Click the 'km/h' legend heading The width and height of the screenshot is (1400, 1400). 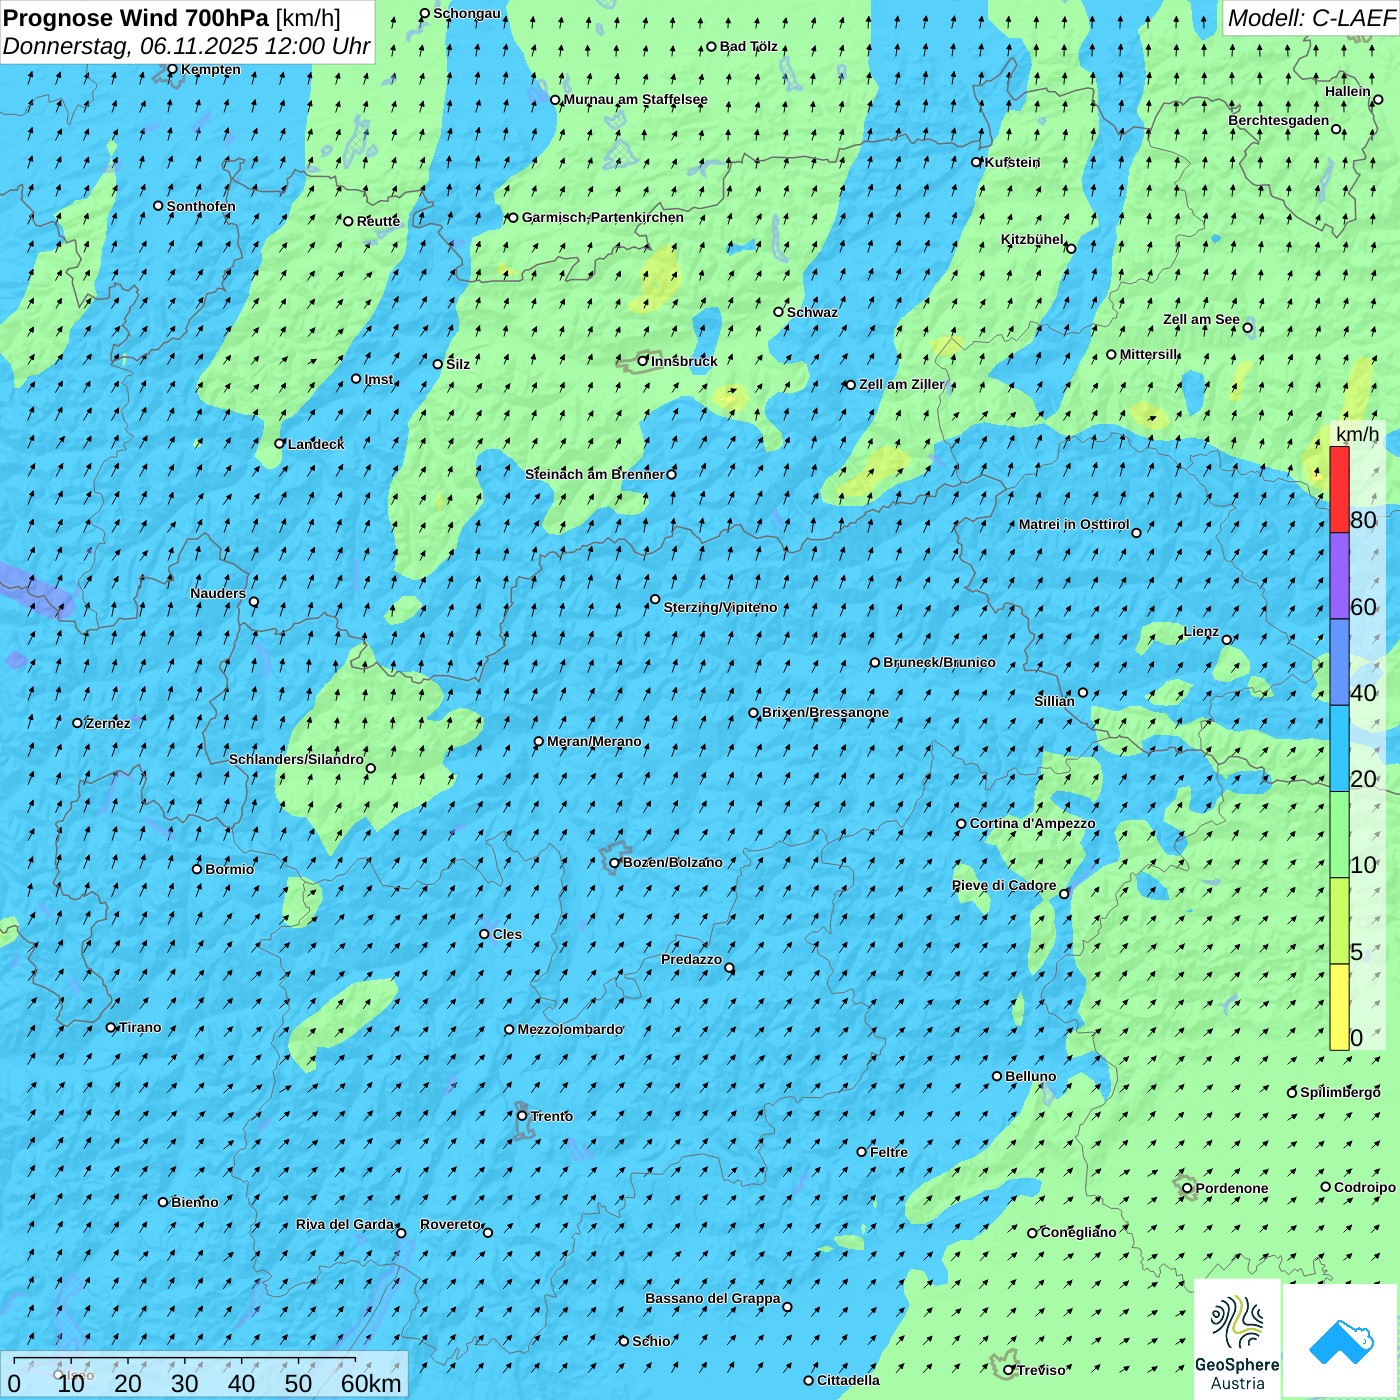click(1357, 434)
